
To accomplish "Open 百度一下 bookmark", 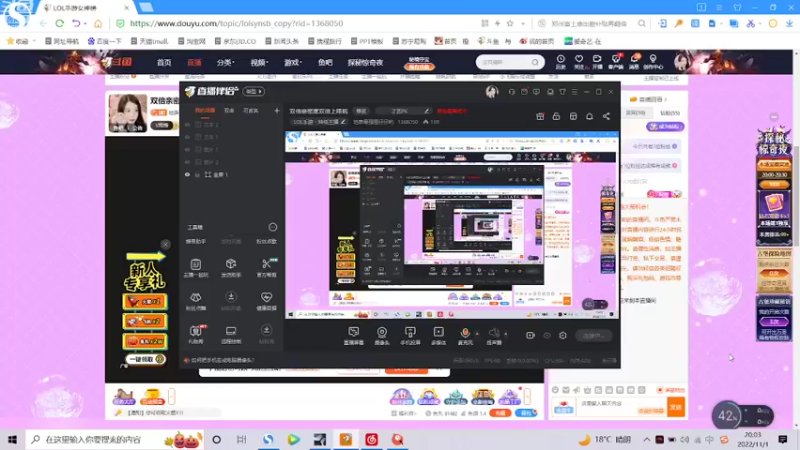I will (105, 41).
